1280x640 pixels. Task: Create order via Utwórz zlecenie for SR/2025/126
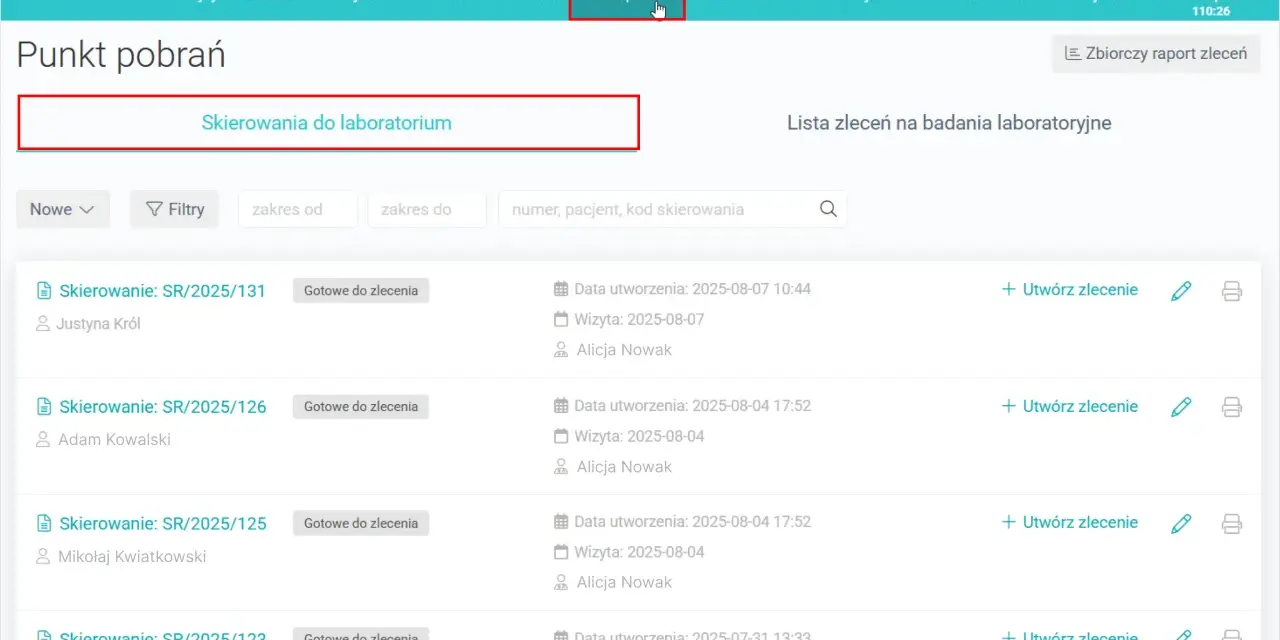click(x=1070, y=406)
